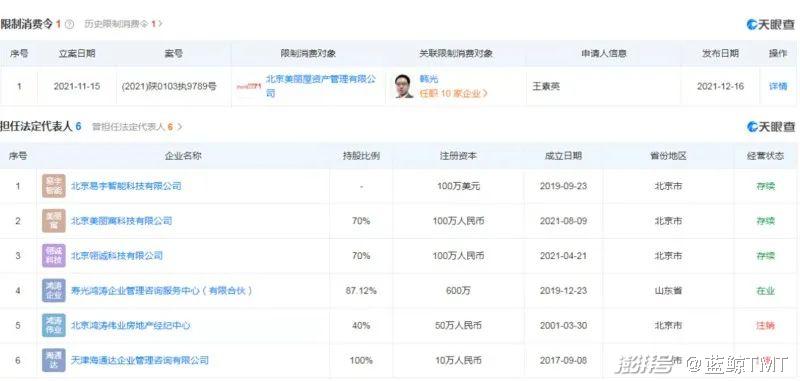Viewport: 800px width, 381px height.
Task: Expand 曾担任法定代表人 6 link
Action: pyautogui.click(x=136, y=127)
